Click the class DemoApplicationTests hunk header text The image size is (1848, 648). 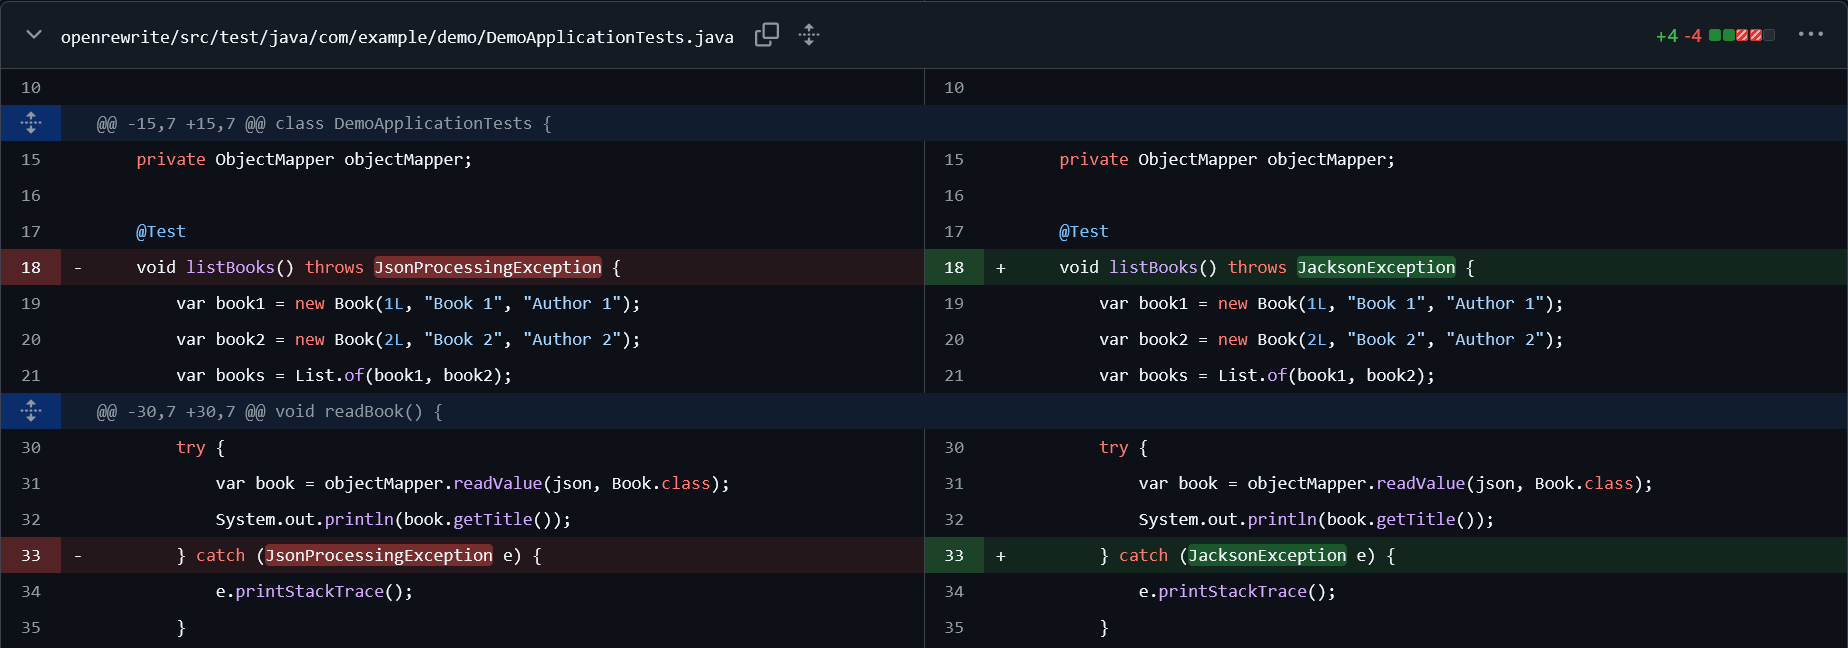[x=323, y=123]
